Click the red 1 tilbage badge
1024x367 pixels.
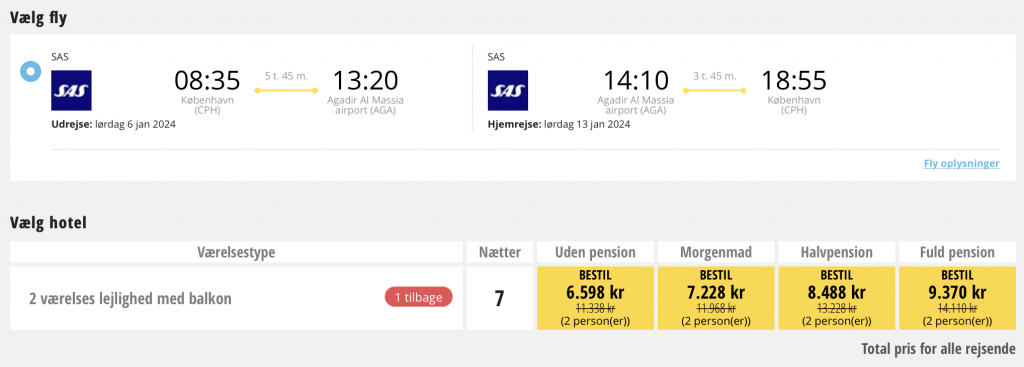419,297
